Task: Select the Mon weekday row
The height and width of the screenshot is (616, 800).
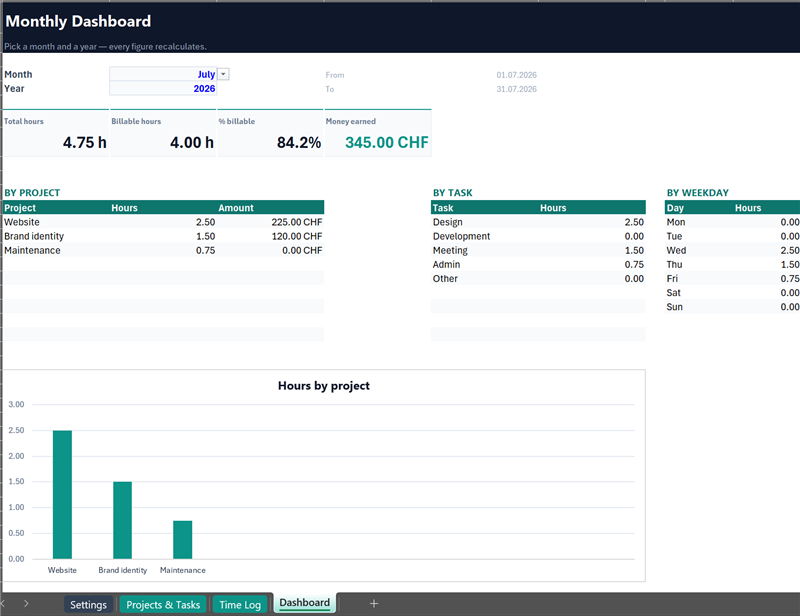Action: [x=733, y=222]
